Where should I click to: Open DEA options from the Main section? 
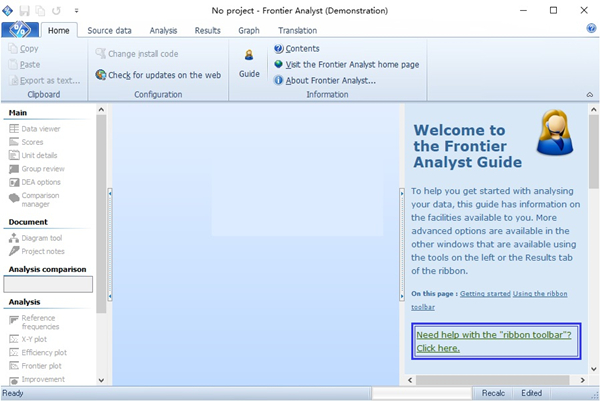click(x=41, y=182)
